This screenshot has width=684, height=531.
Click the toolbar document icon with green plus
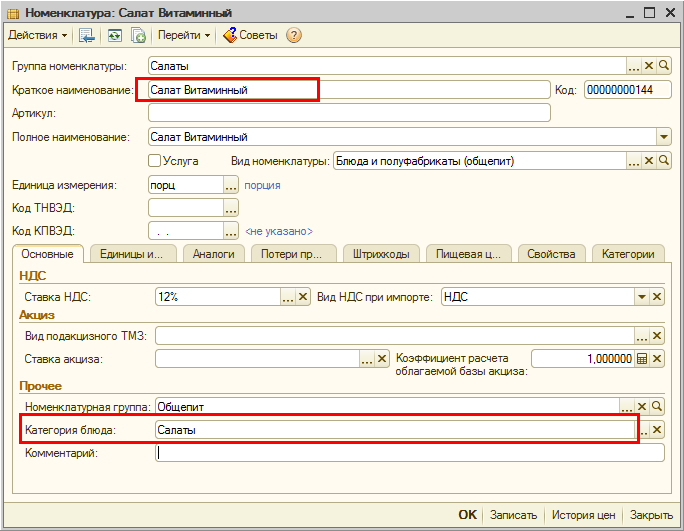(139, 35)
